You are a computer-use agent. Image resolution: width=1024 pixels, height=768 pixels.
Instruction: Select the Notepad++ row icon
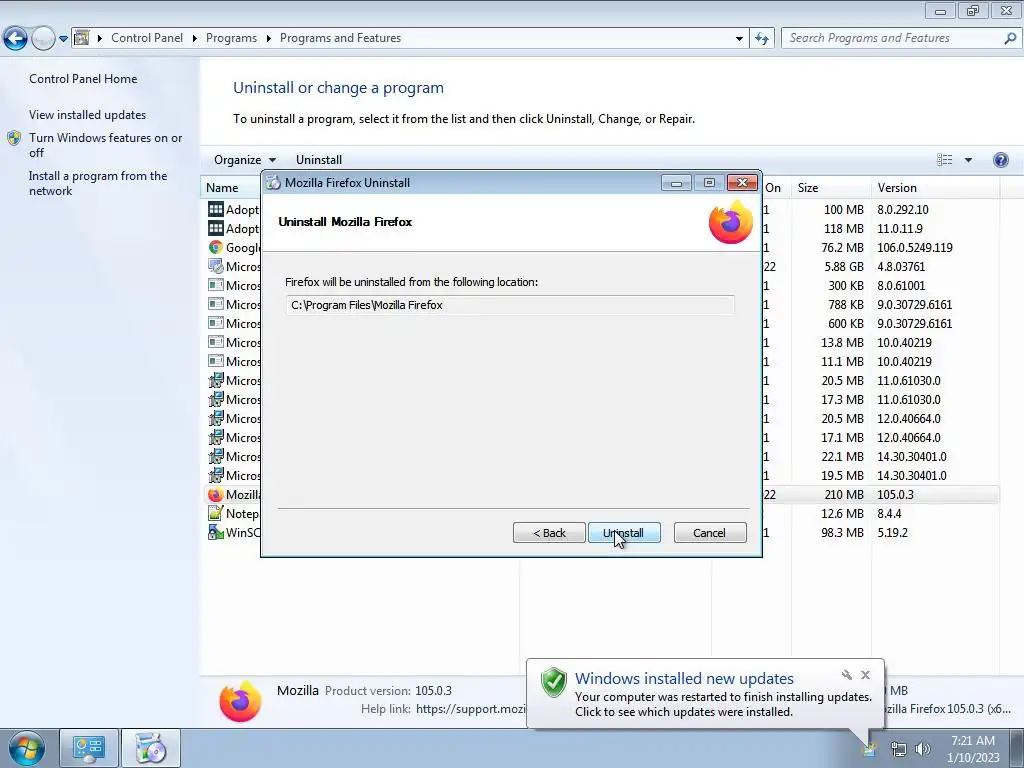tap(216, 513)
